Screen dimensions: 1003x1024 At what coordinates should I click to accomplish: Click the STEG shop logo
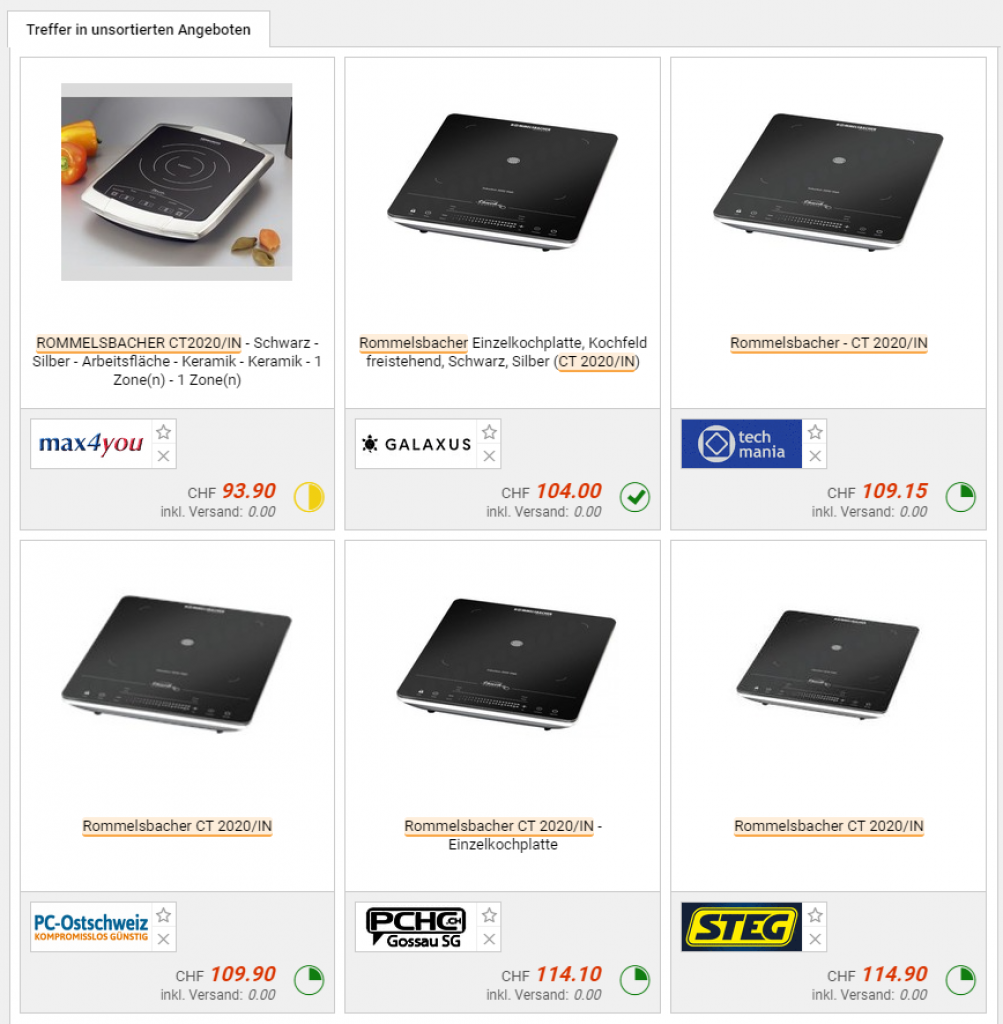pos(741,927)
